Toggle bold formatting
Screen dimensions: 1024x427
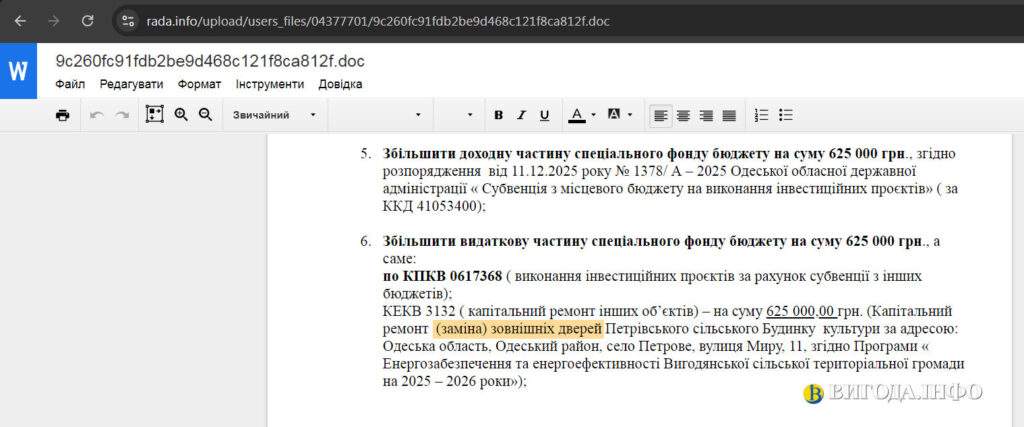[498, 115]
